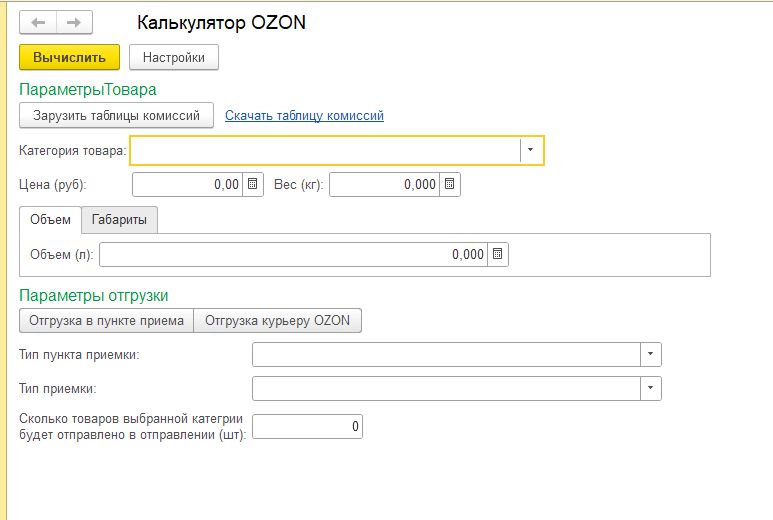The width and height of the screenshot is (773, 520).
Task: Click the Тип приемки label
Action: (58, 389)
